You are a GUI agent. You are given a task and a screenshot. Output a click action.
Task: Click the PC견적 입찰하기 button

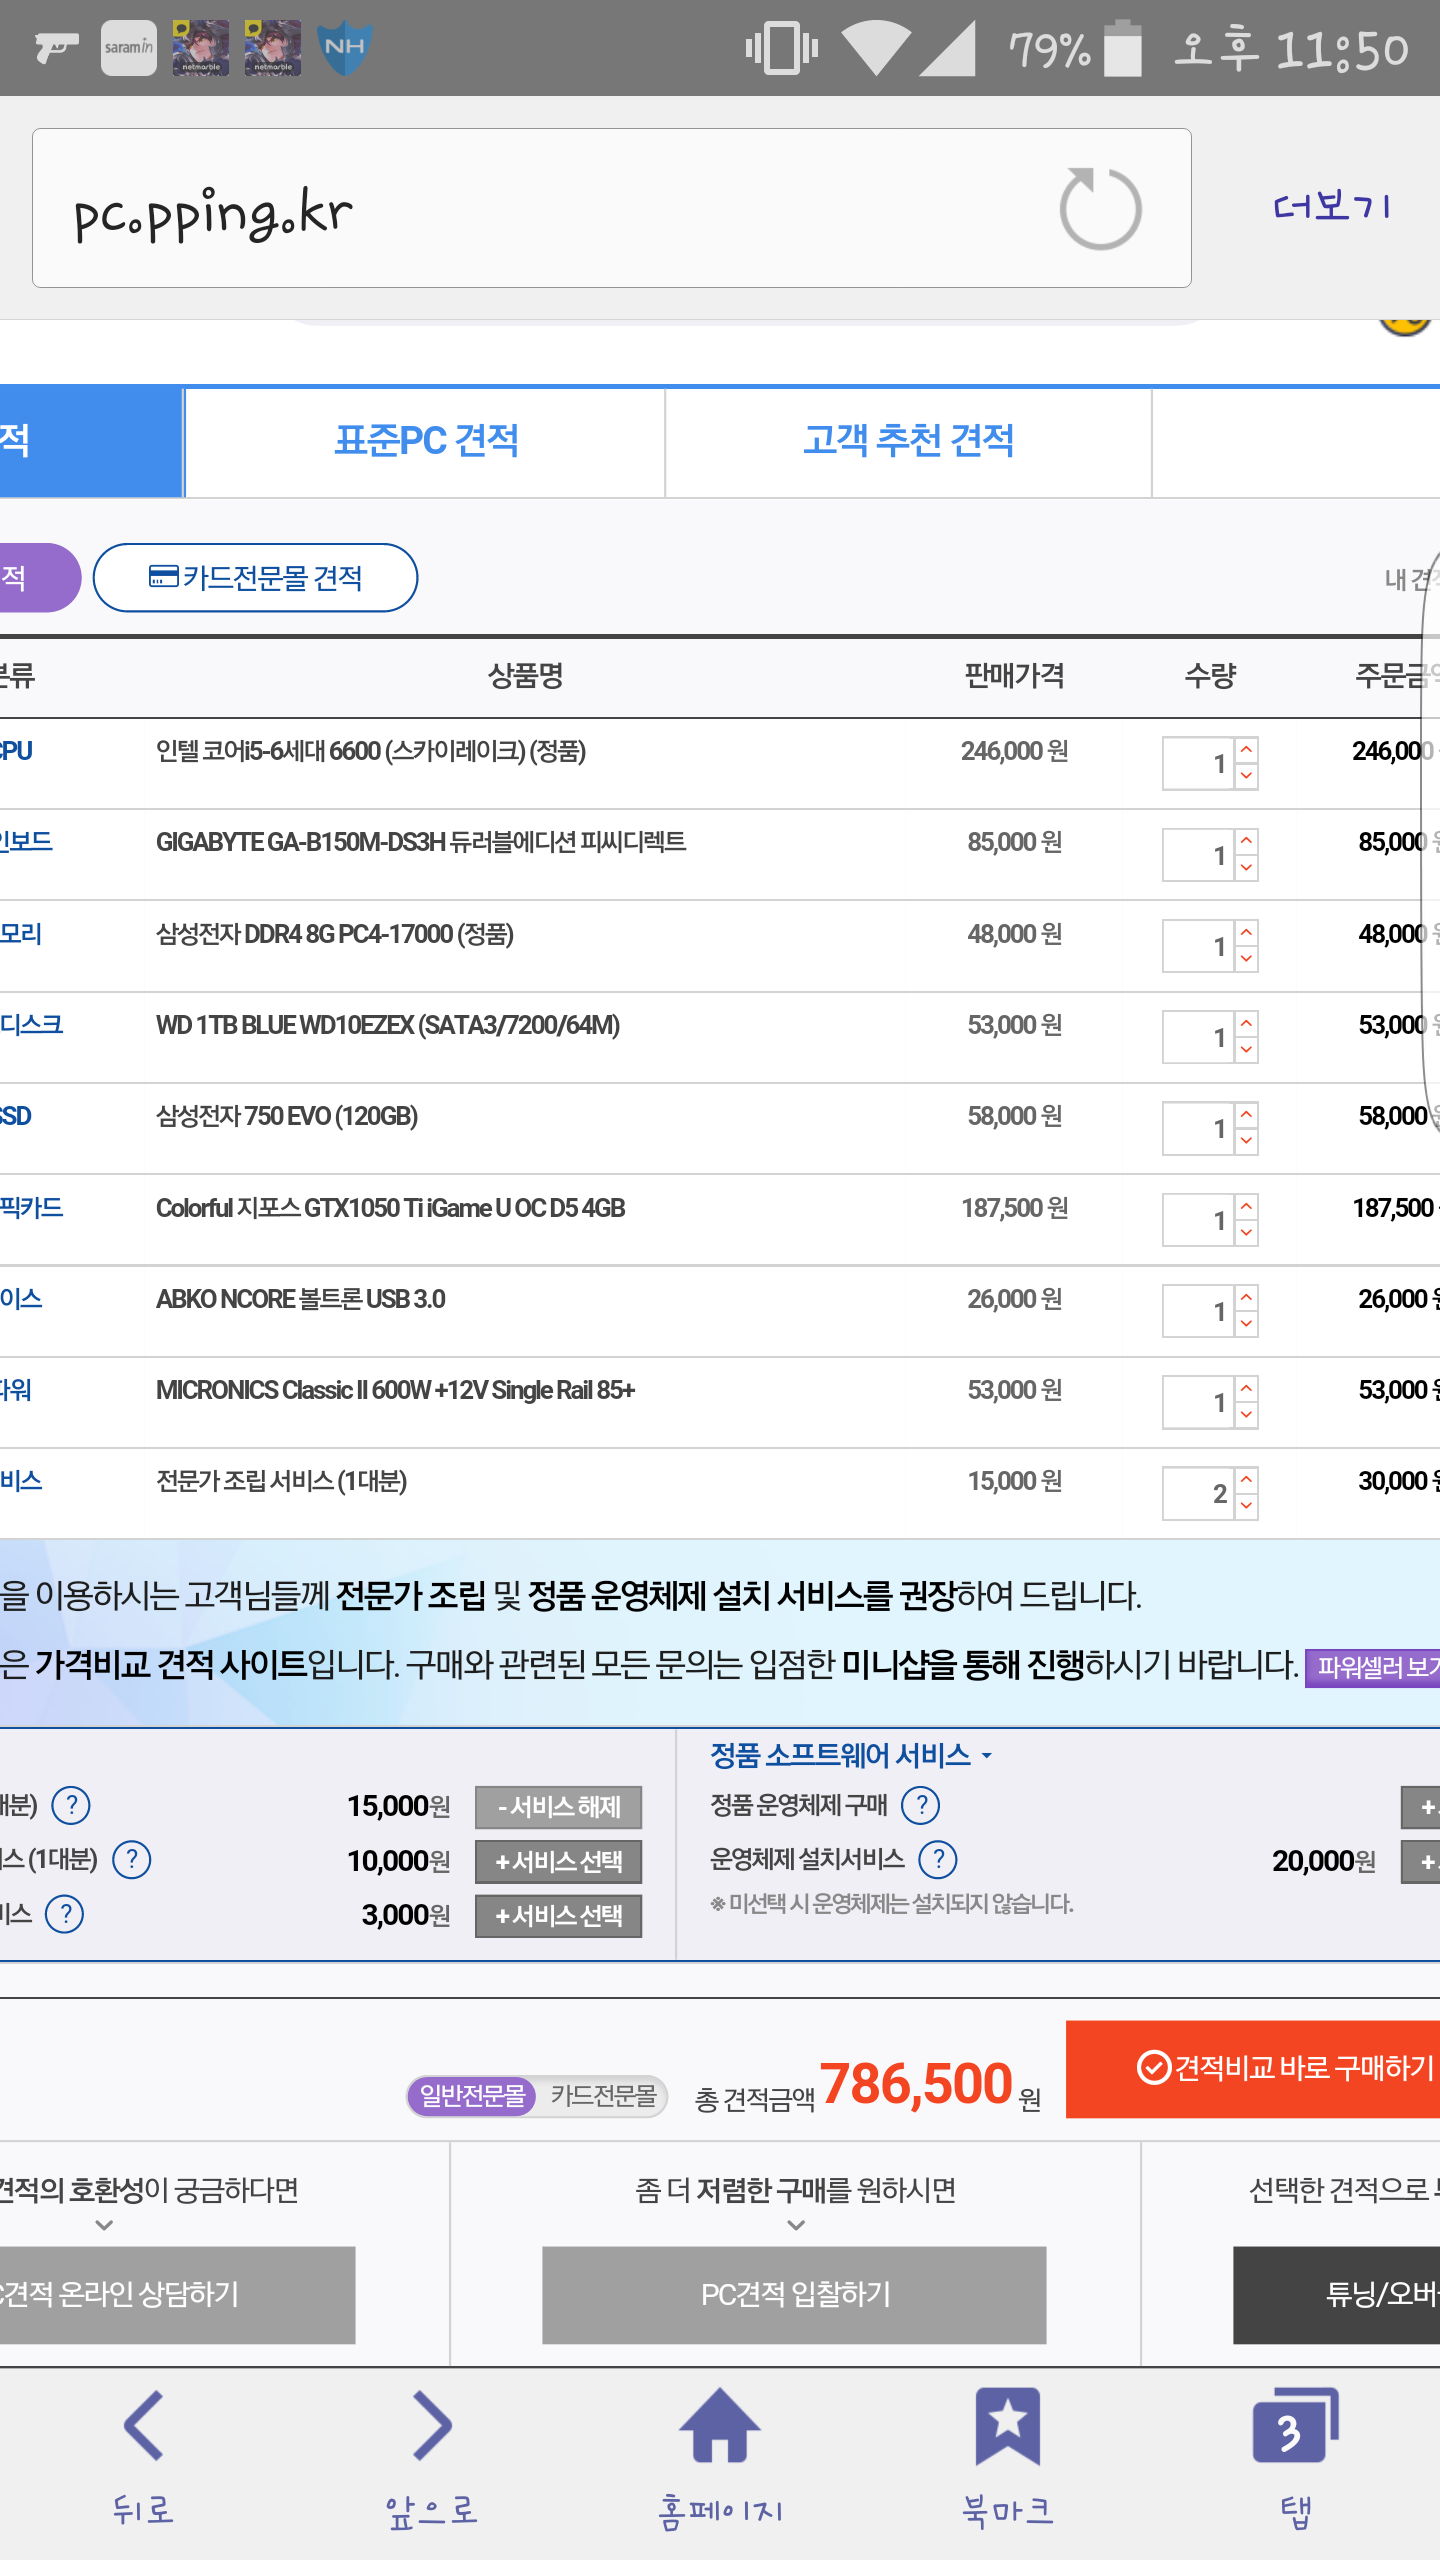click(794, 2294)
